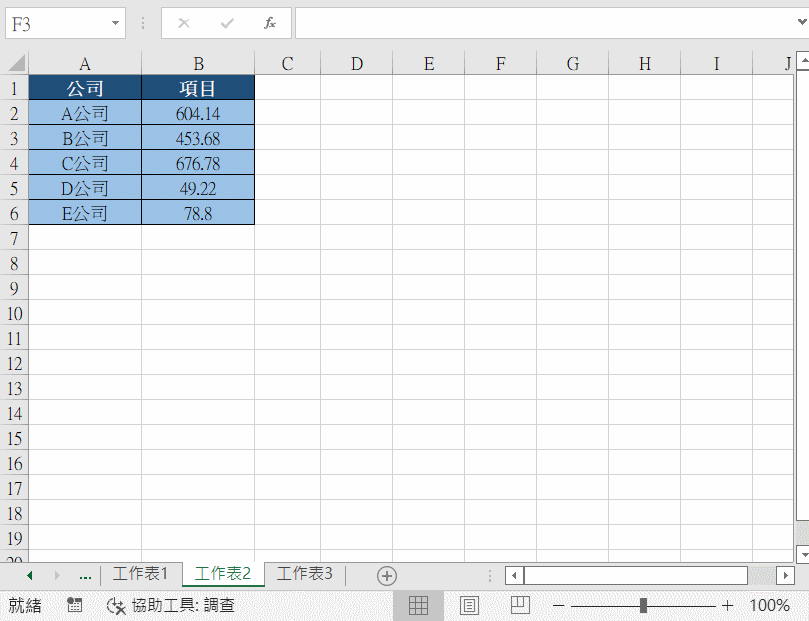The height and width of the screenshot is (621, 809).
Task: Select the C公司 cell
Action: click(85, 162)
